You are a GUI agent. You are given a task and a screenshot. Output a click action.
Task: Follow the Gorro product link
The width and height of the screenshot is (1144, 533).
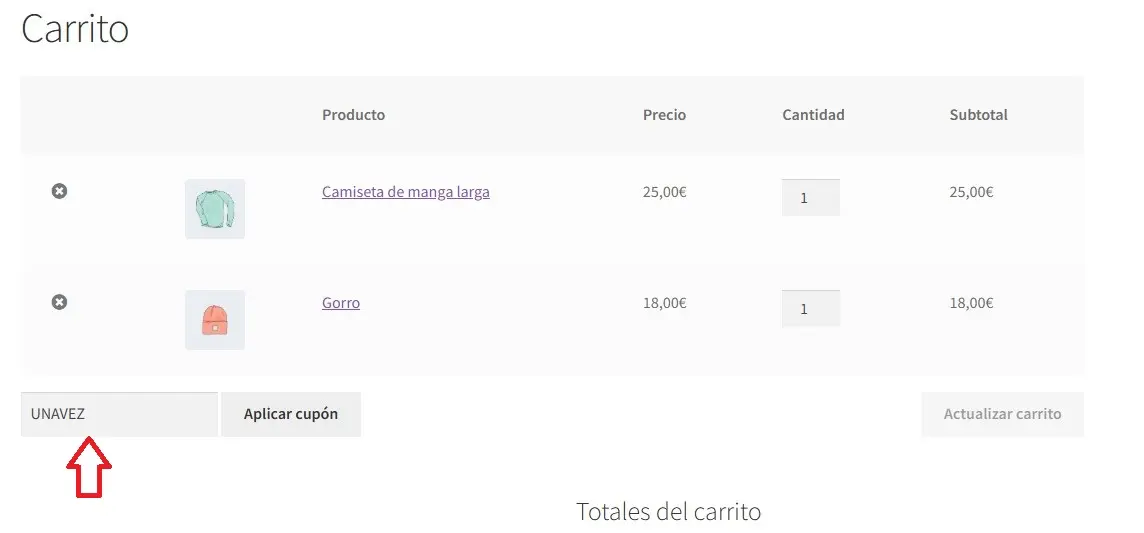pos(341,303)
